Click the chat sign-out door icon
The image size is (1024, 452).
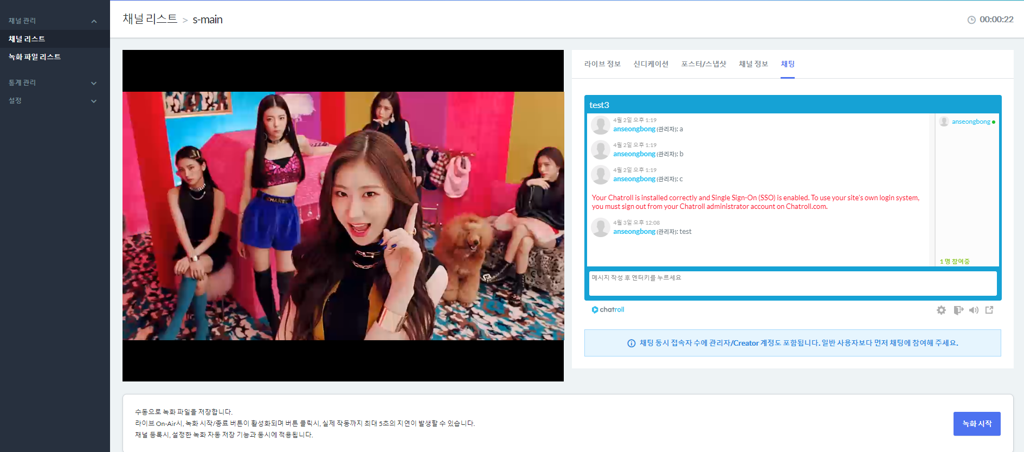pyautogui.click(x=957, y=310)
